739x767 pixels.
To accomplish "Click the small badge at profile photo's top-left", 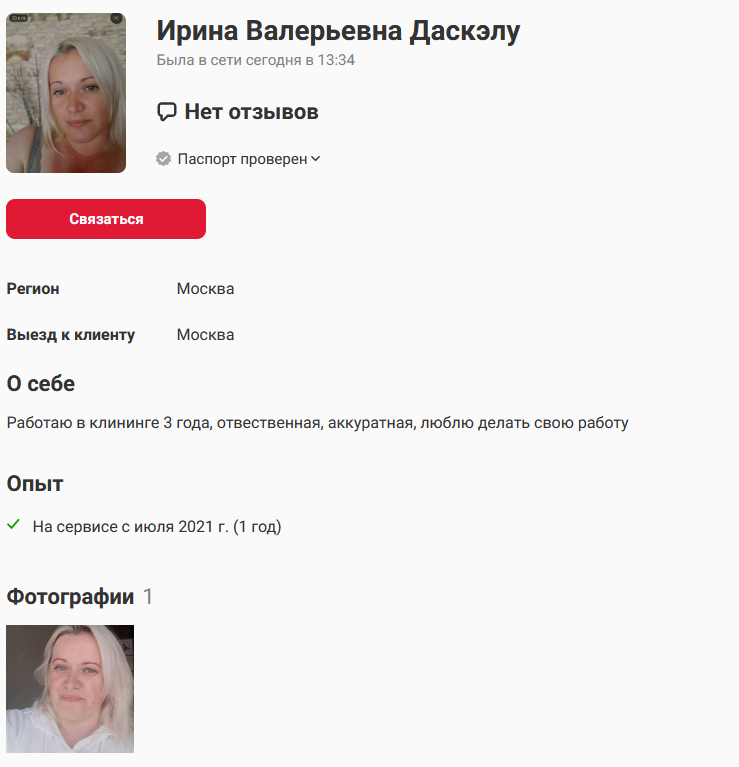I will (19, 18).
